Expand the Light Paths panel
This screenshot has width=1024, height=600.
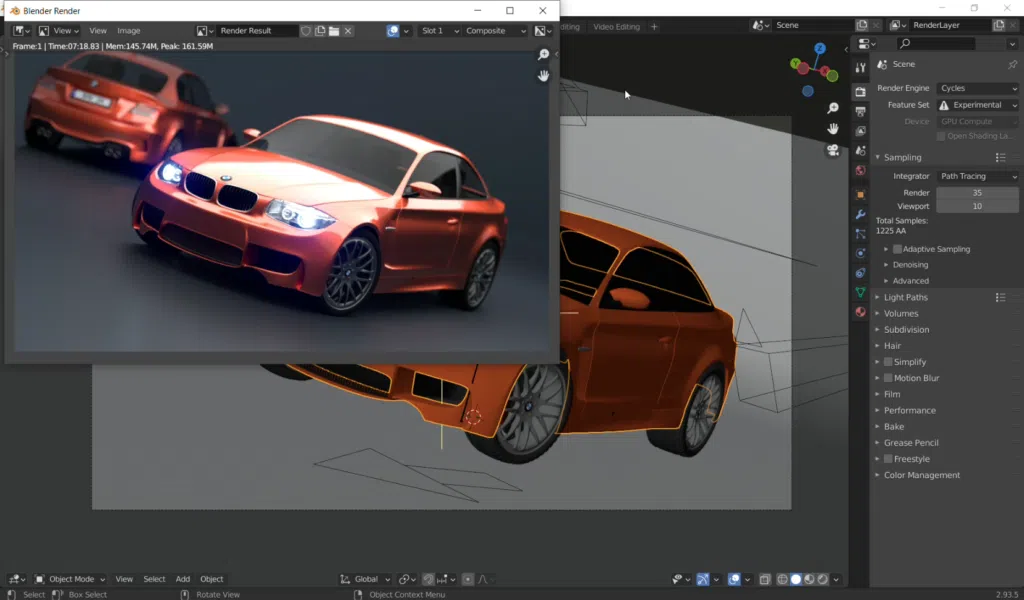(905, 297)
